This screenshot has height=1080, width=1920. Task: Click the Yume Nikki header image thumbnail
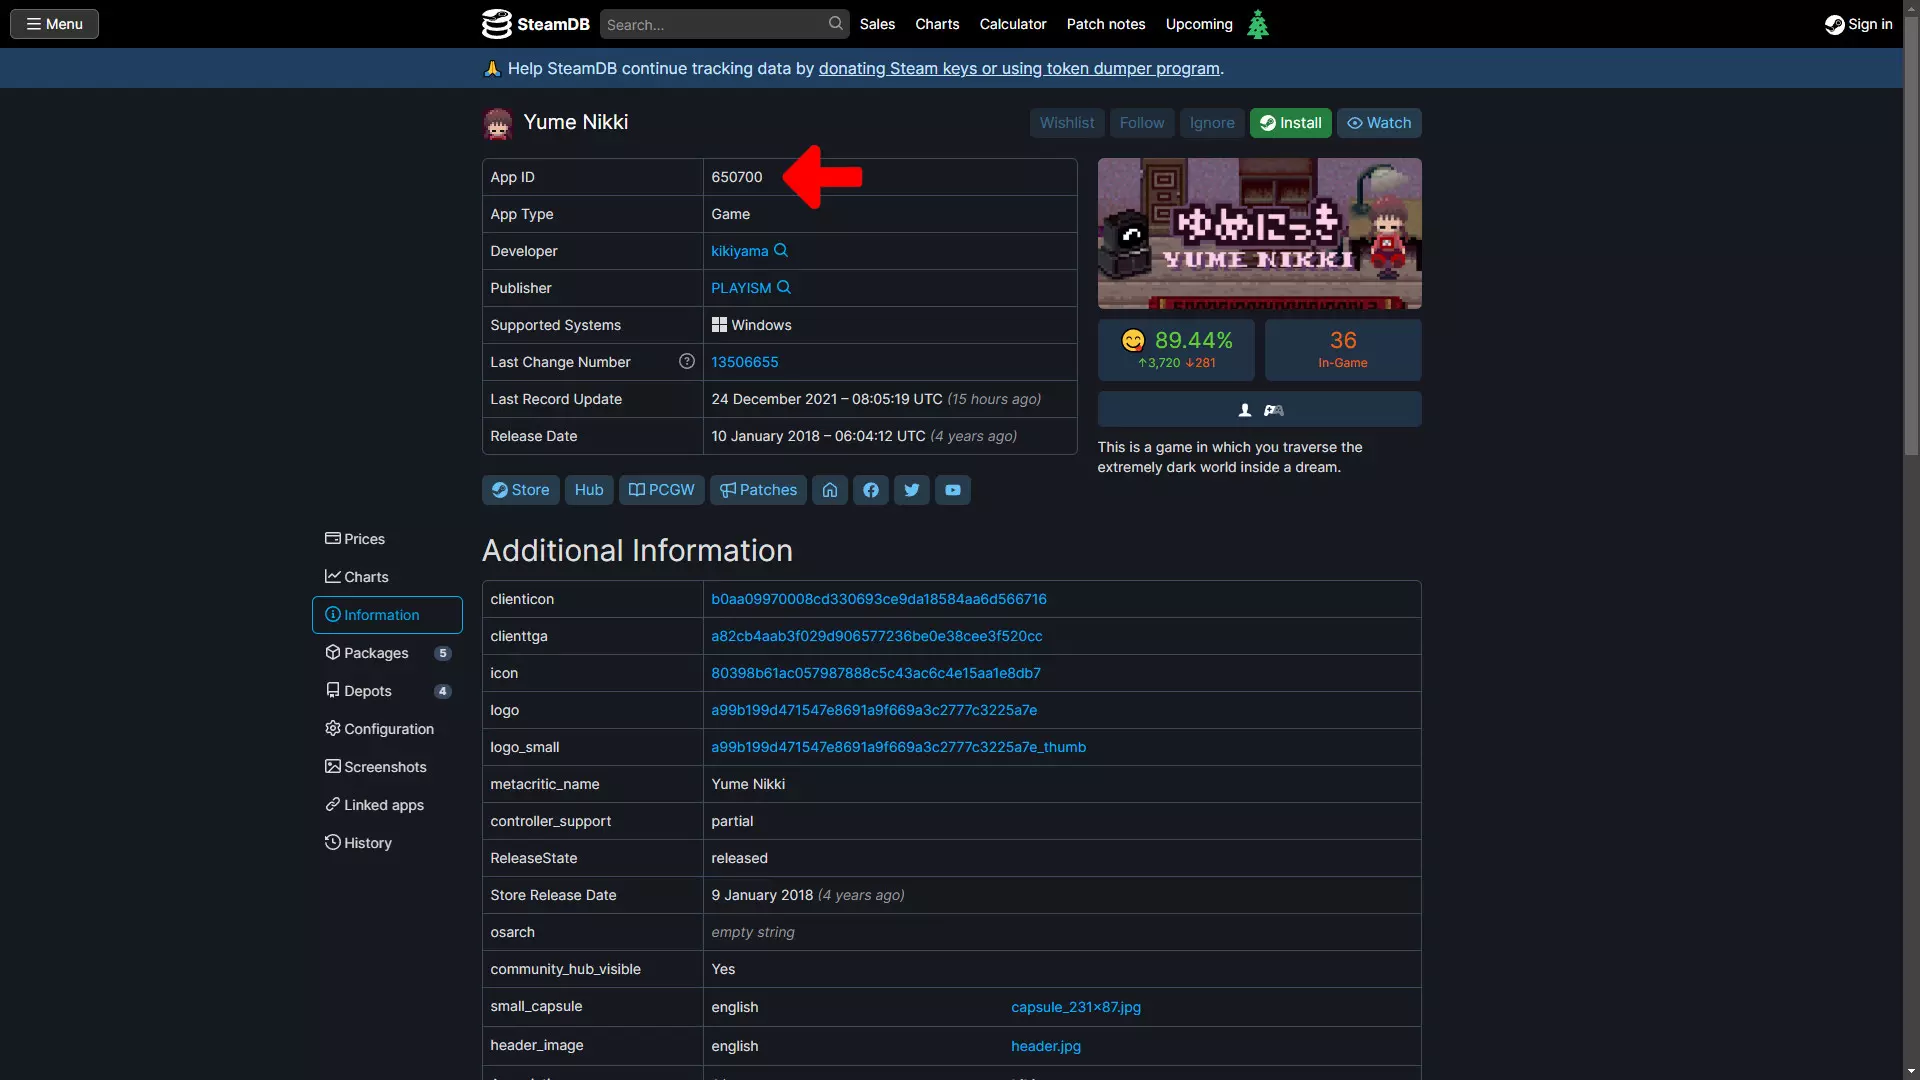tap(1259, 233)
